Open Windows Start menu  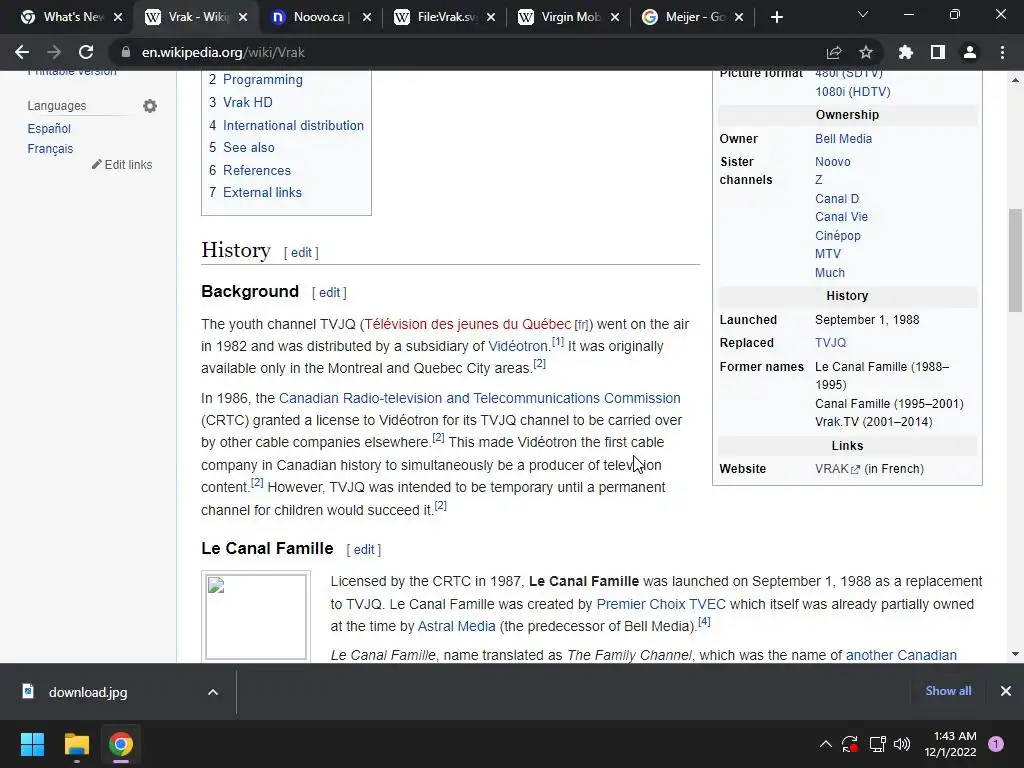coord(32,744)
